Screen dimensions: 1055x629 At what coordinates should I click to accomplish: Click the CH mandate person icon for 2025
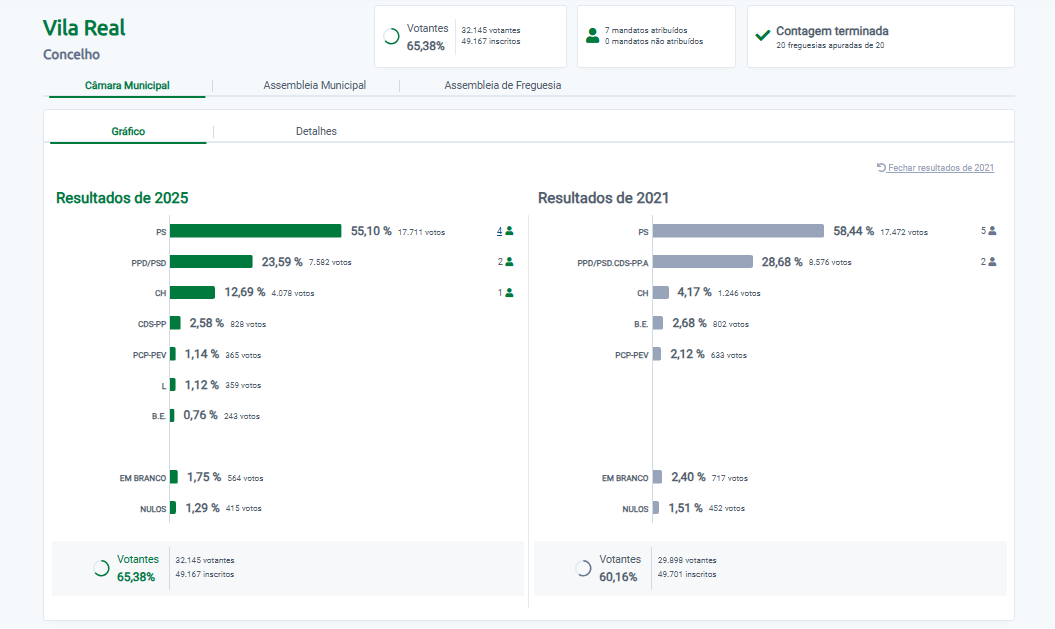509,293
